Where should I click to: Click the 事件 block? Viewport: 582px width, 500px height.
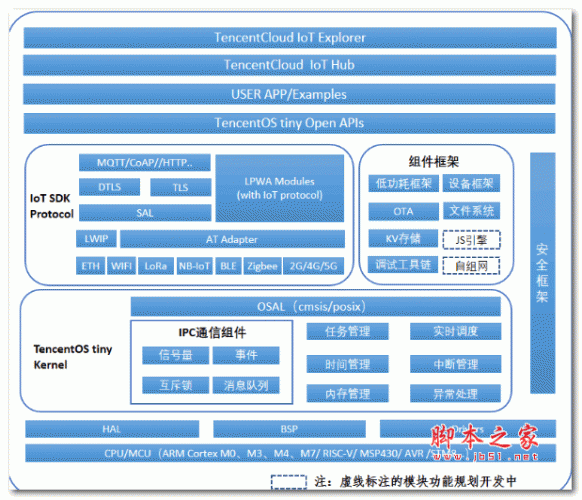pyautogui.click(x=246, y=355)
